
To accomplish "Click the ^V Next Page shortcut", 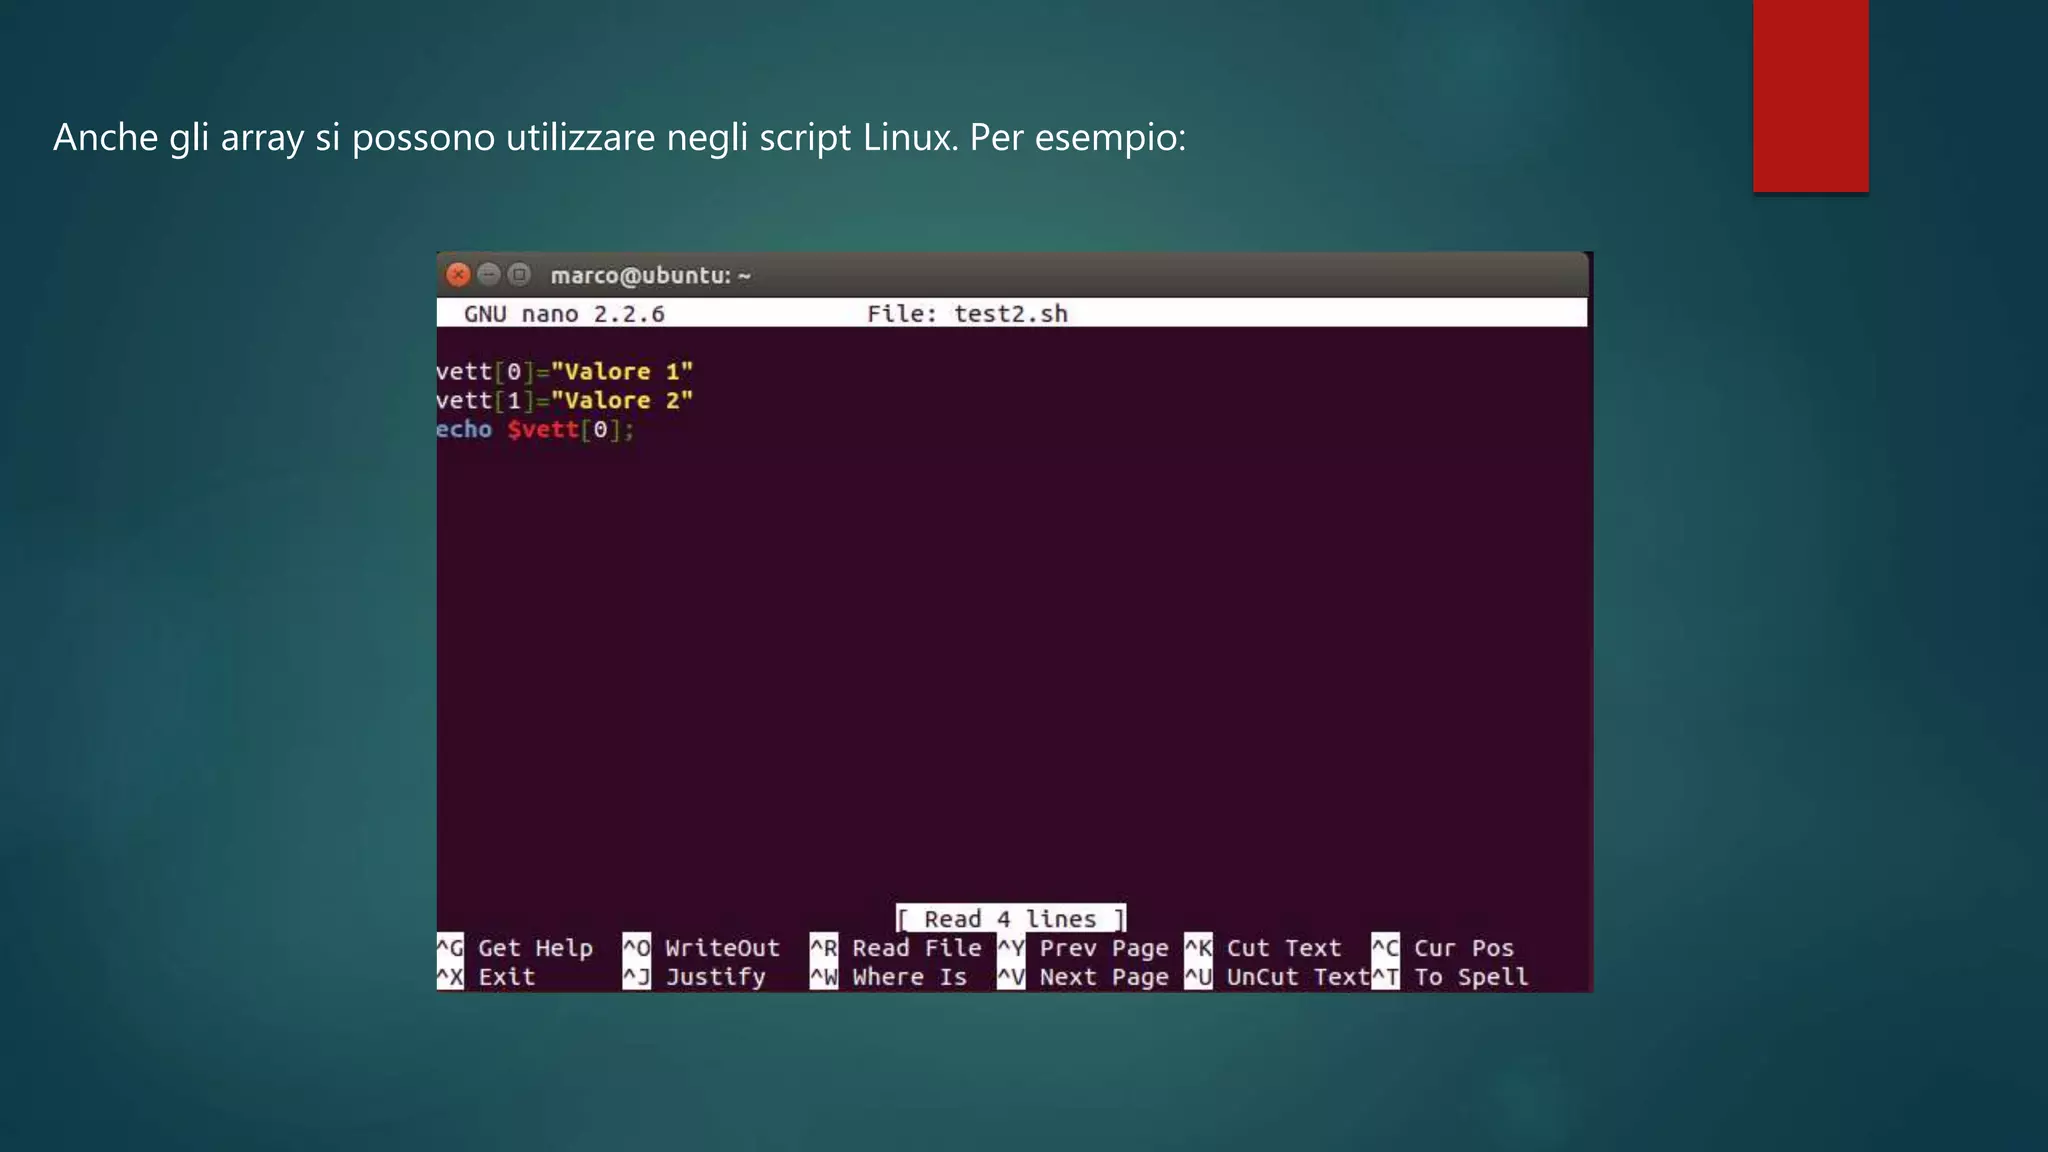I will coord(1083,977).
